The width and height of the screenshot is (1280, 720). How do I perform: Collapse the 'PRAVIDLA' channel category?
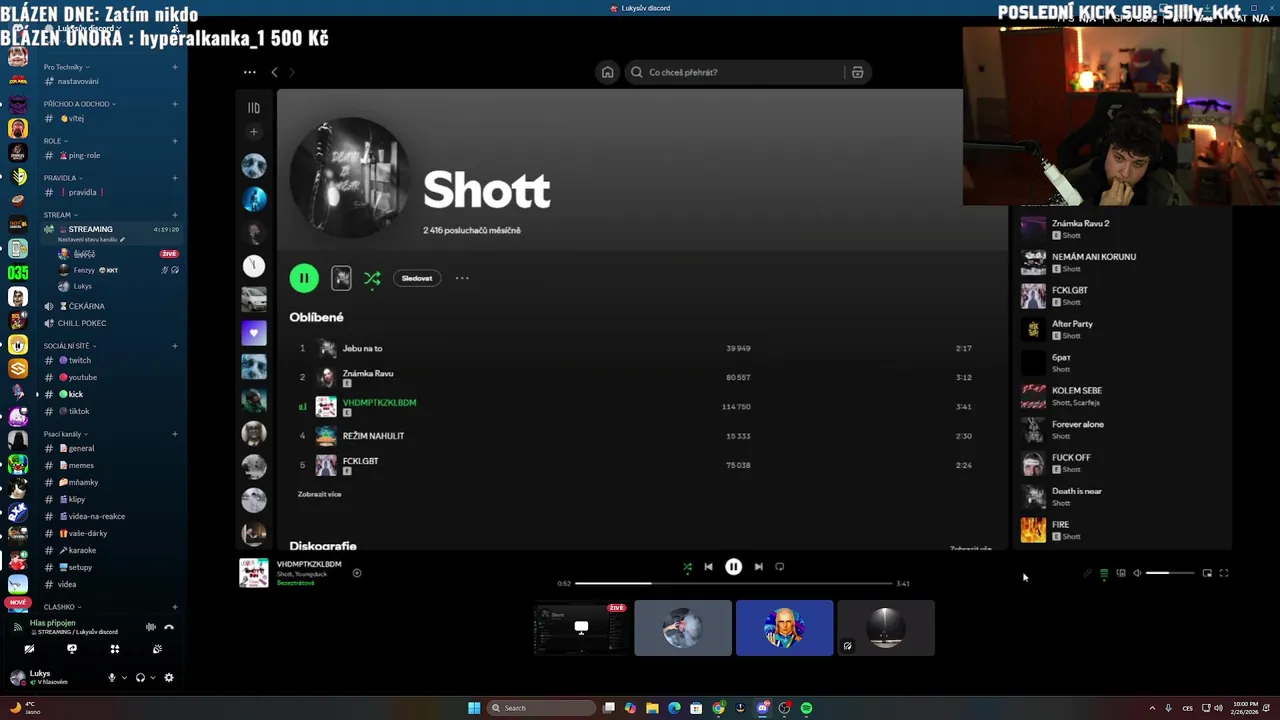pos(63,178)
